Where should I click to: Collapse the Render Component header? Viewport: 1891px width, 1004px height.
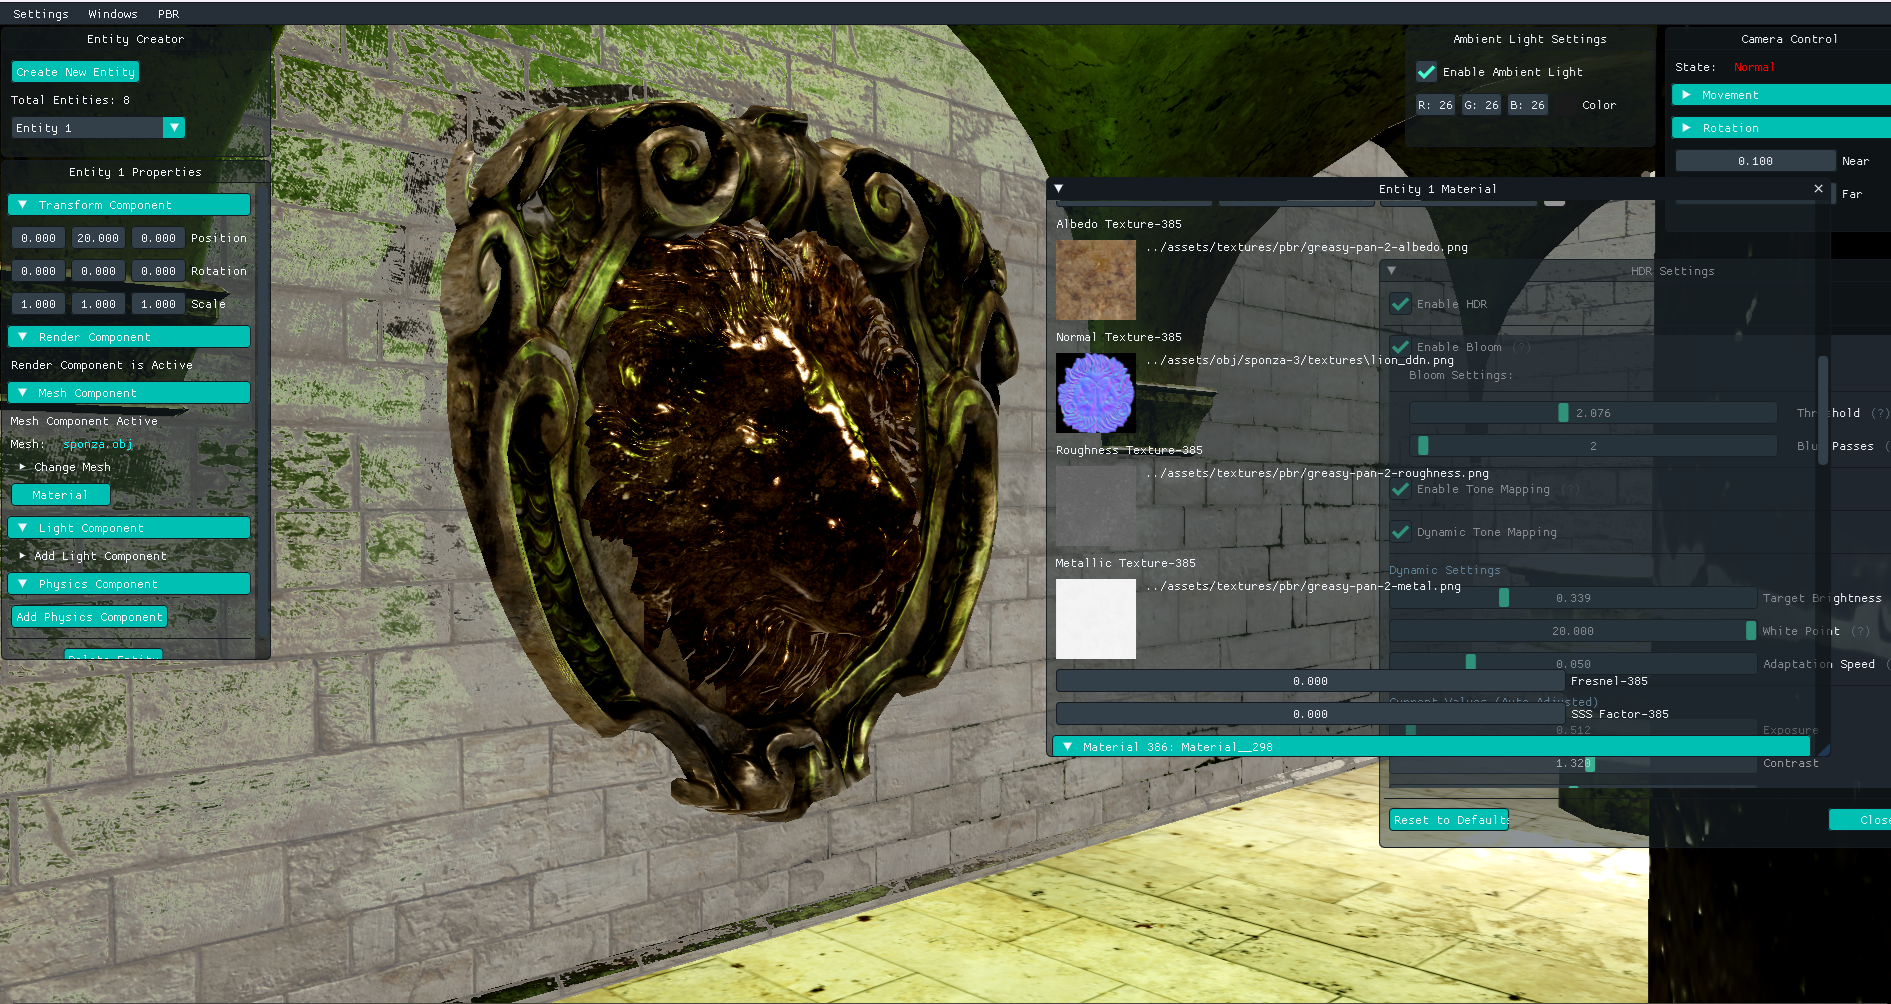(x=129, y=337)
